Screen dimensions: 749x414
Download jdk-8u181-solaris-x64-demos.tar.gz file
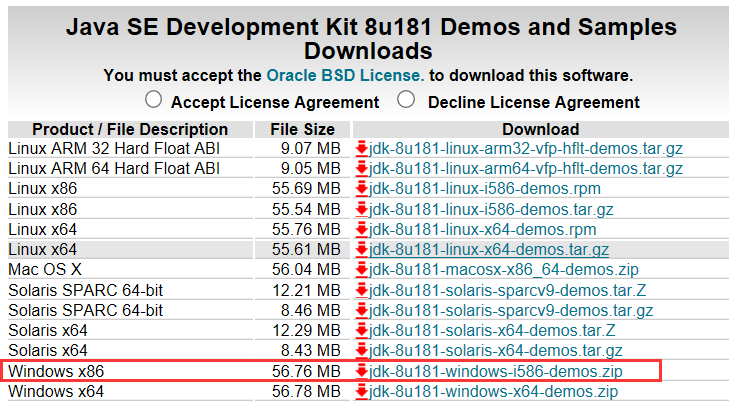click(496, 351)
